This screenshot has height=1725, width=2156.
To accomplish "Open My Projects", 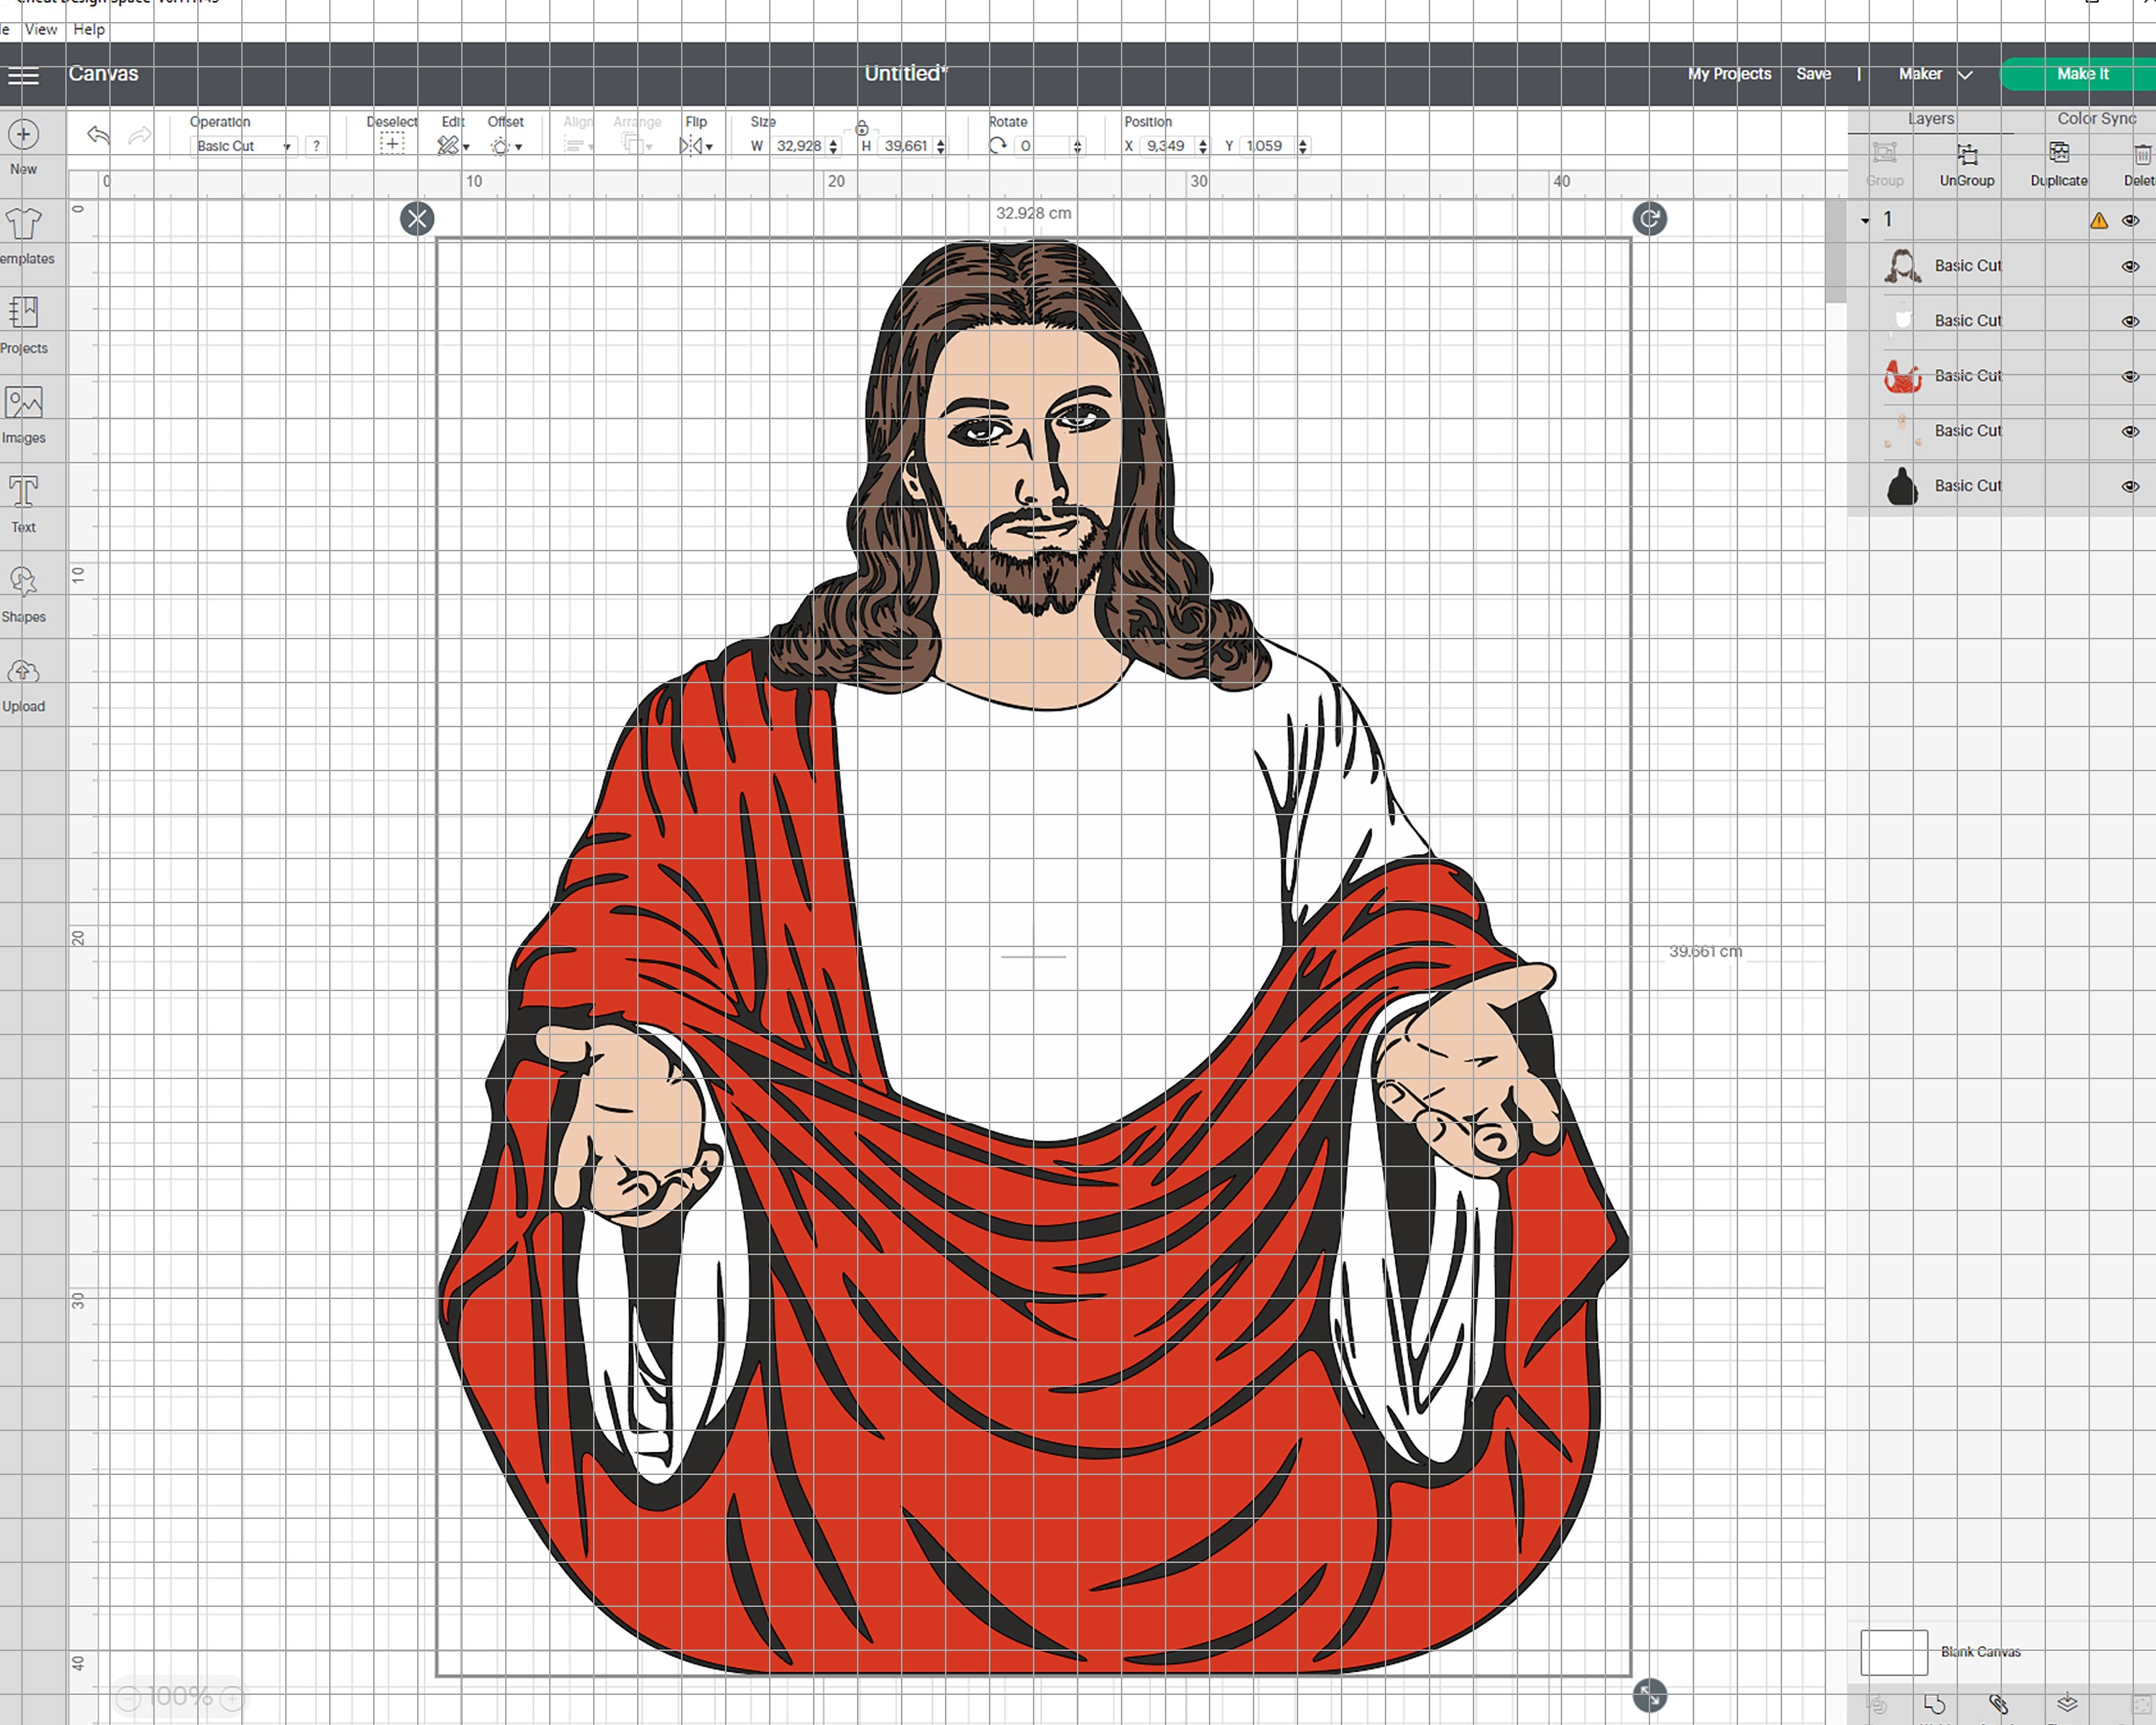I will (1729, 74).
